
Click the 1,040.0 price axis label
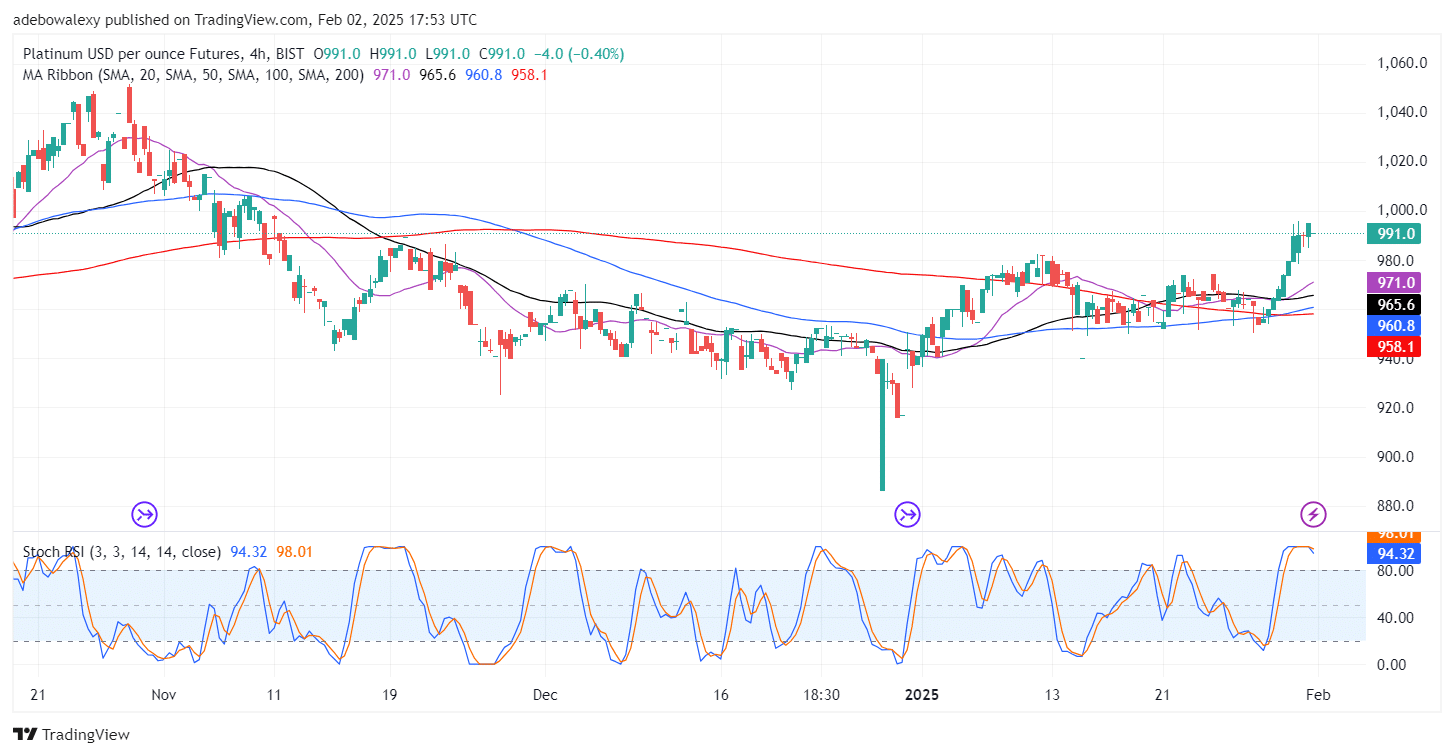(x=1400, y=112)
